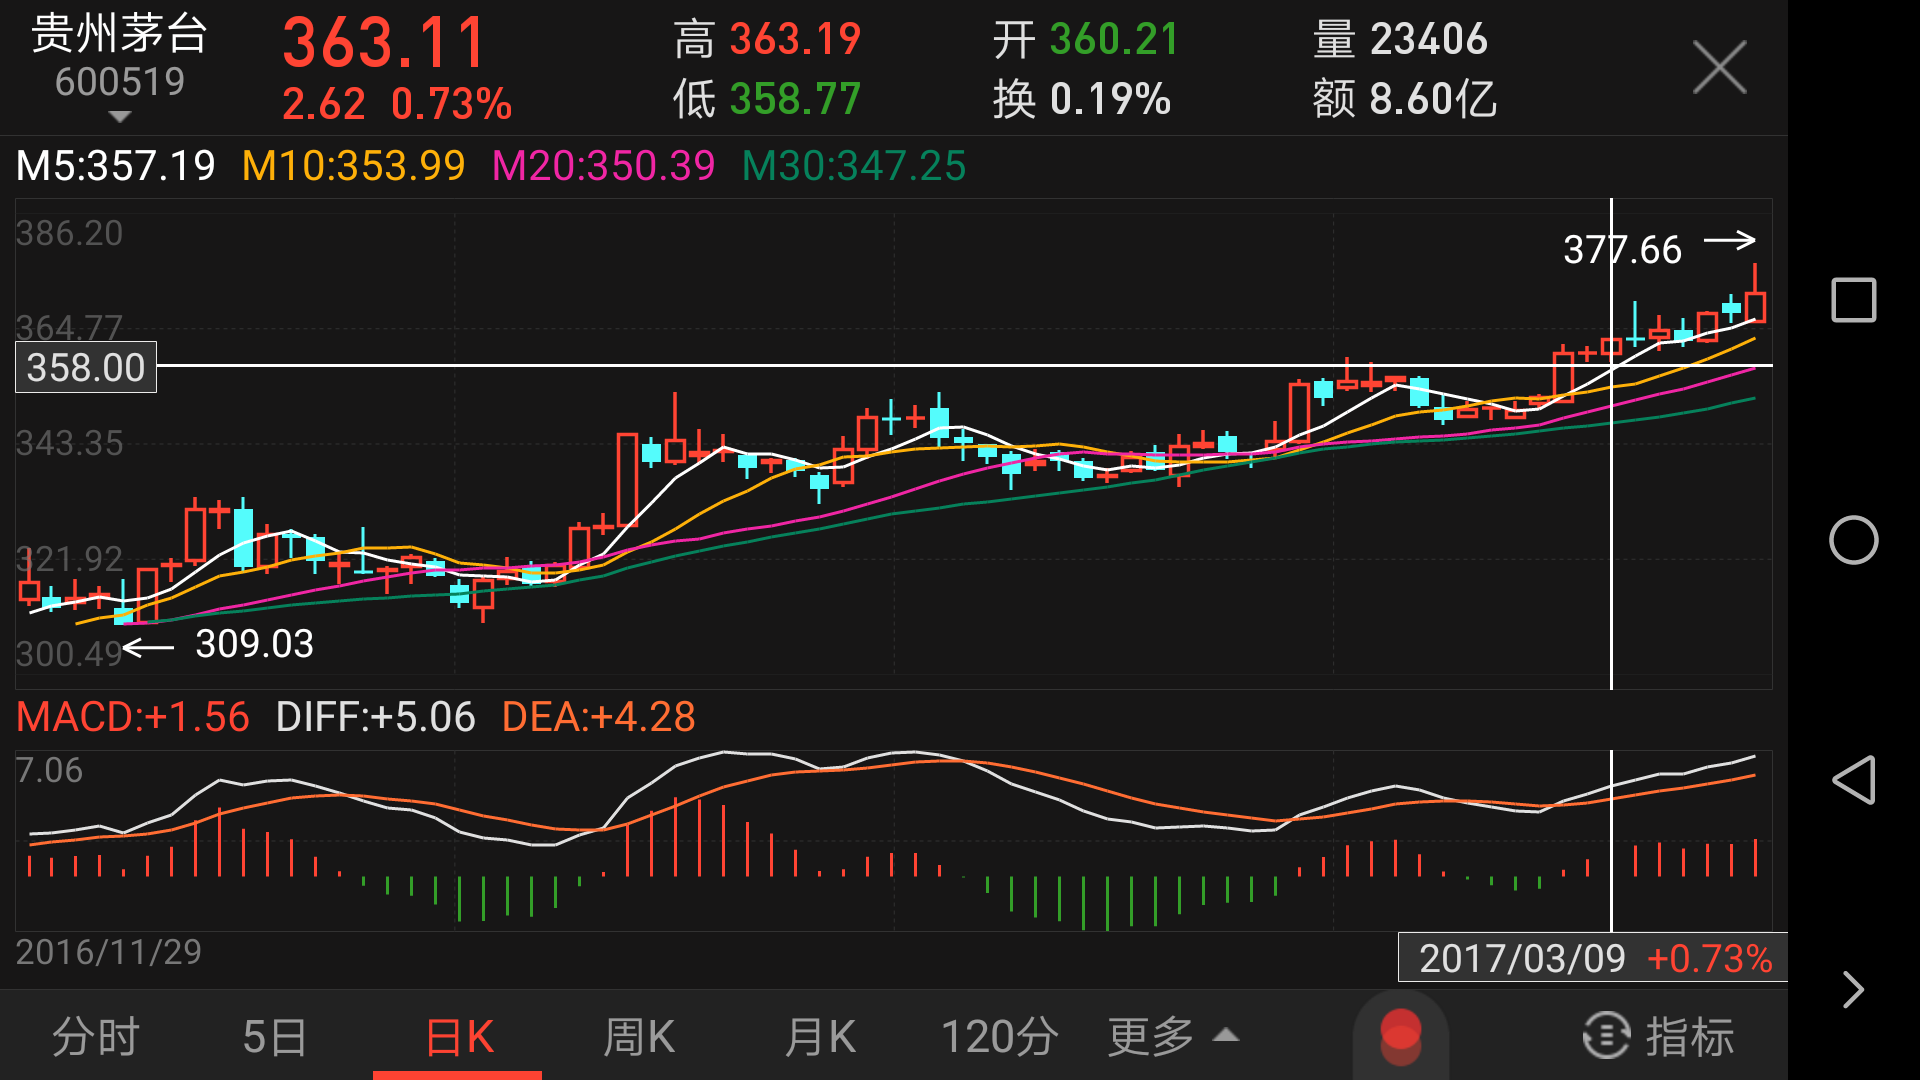Tap the amount value 8.60亿
This screenshot has width=1920, height=1080.
coord(1433,99)
